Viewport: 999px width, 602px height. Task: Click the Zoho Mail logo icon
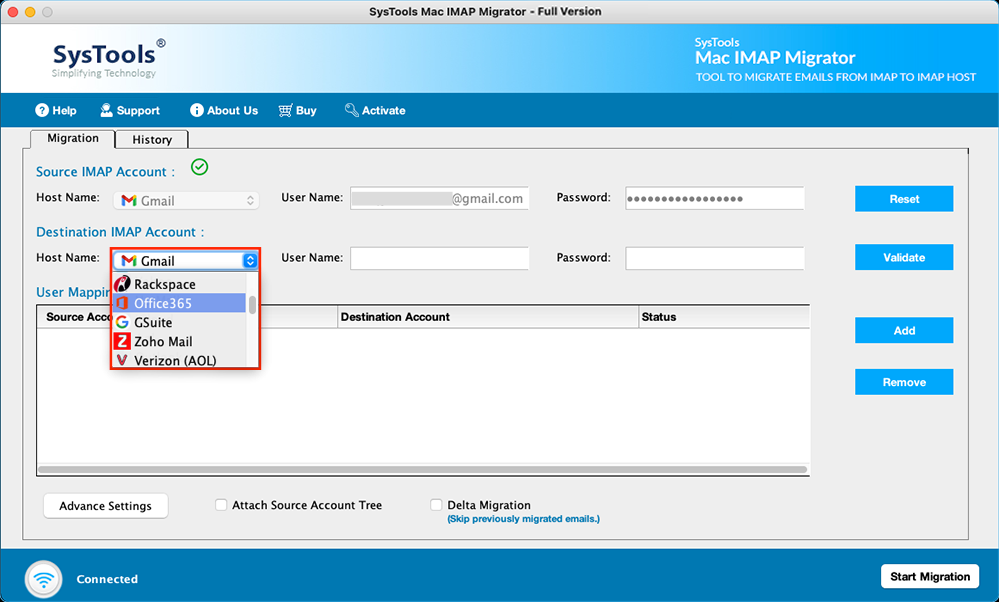click(122, 341)
